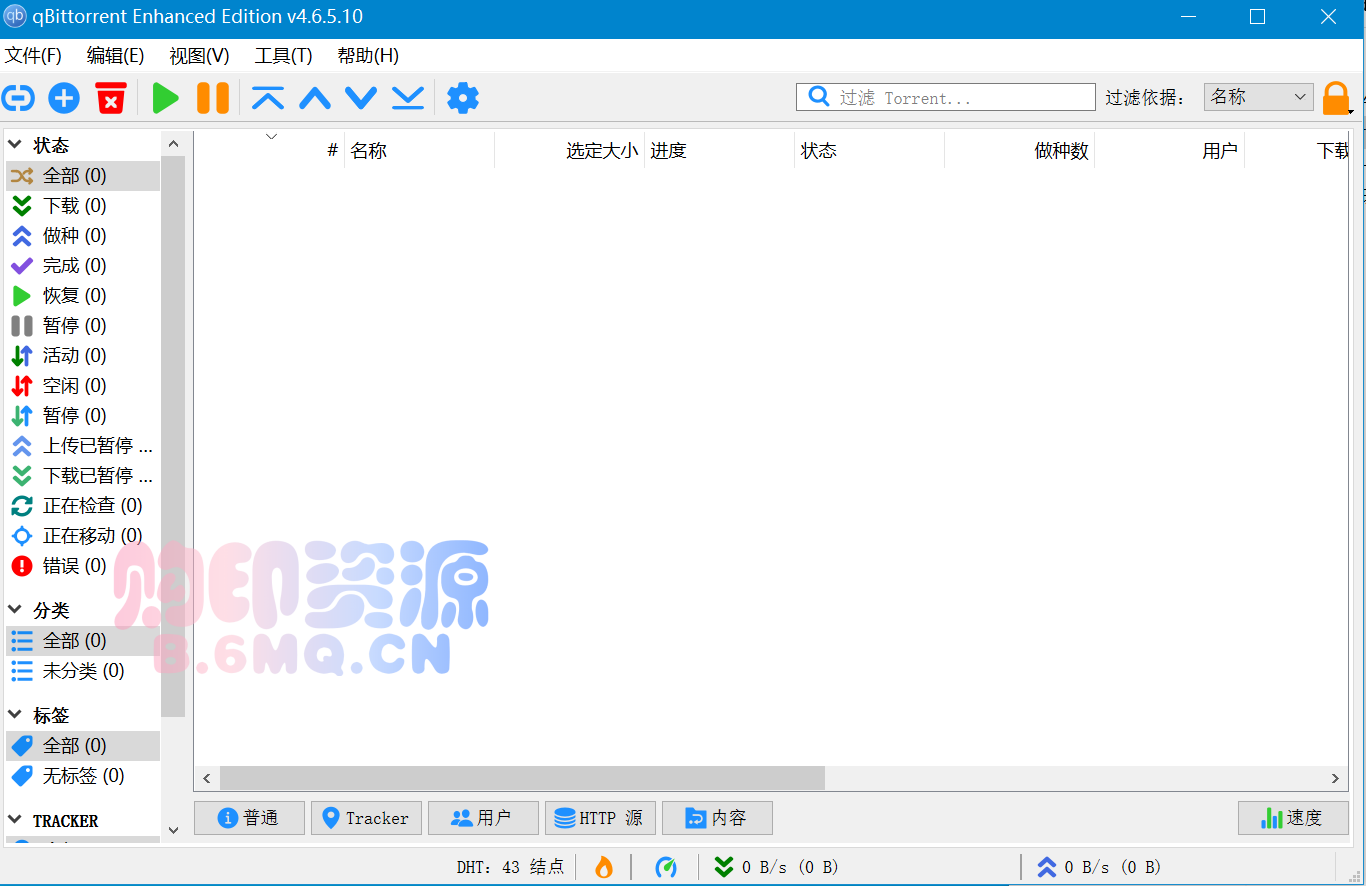The image size is (1366, 886).
Task: Select status filter 下载 (0)
Action: point(83,206)
